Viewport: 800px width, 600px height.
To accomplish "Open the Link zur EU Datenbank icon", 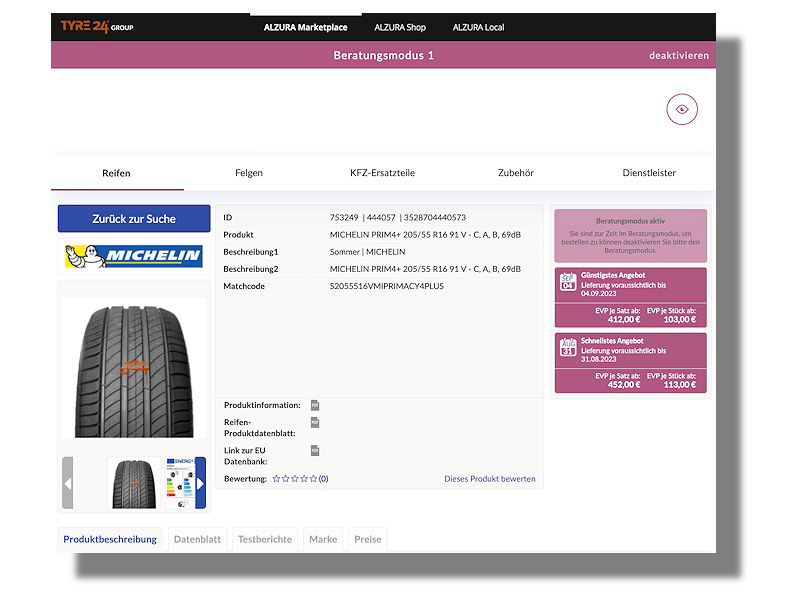I will pos(315,451).
